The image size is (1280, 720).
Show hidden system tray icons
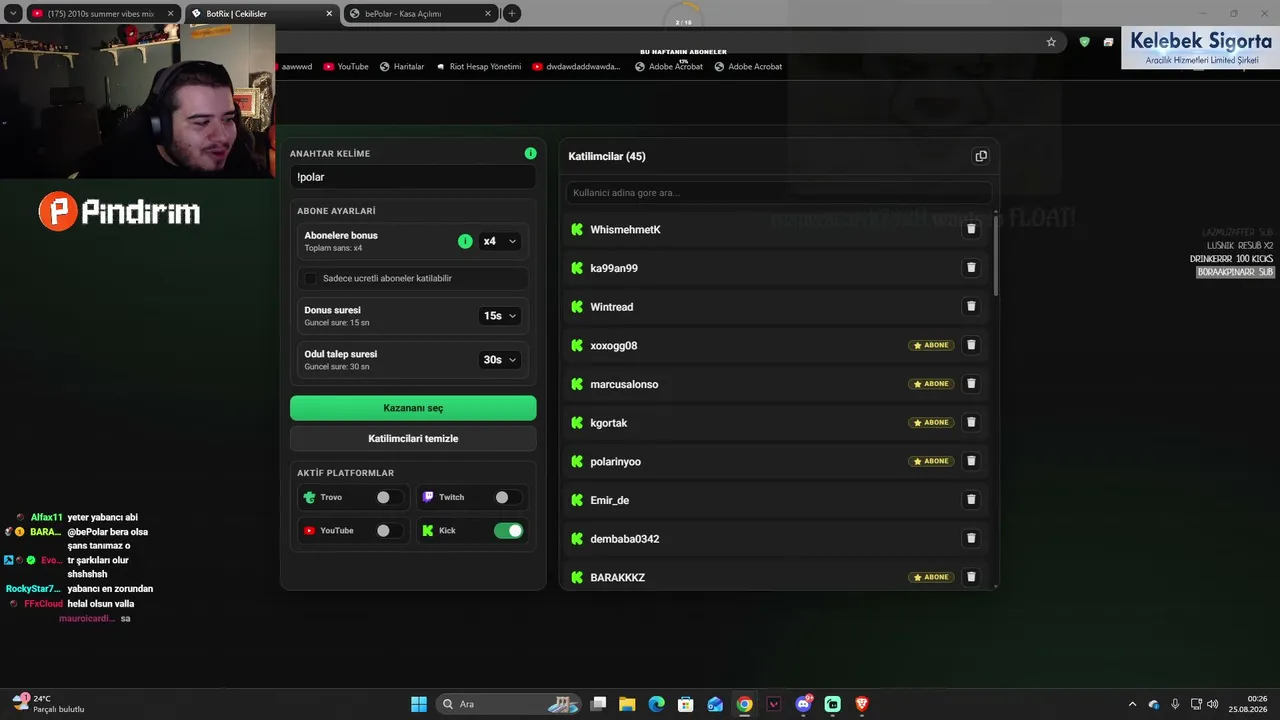(1132, 704)
